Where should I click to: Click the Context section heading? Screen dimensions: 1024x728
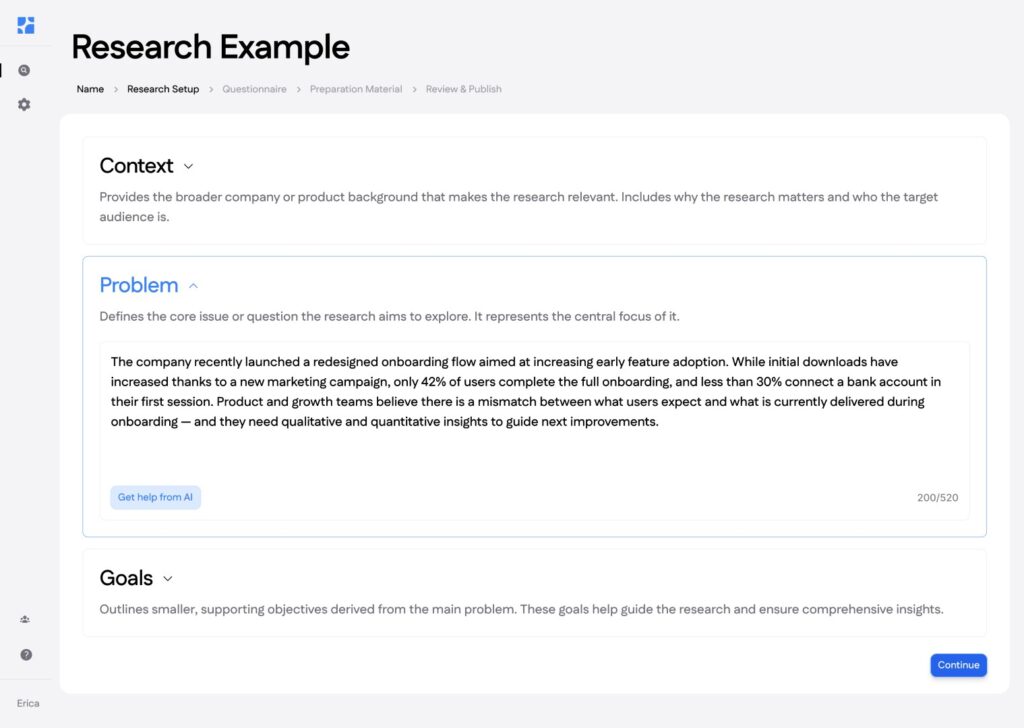click(x=136, y=166)
